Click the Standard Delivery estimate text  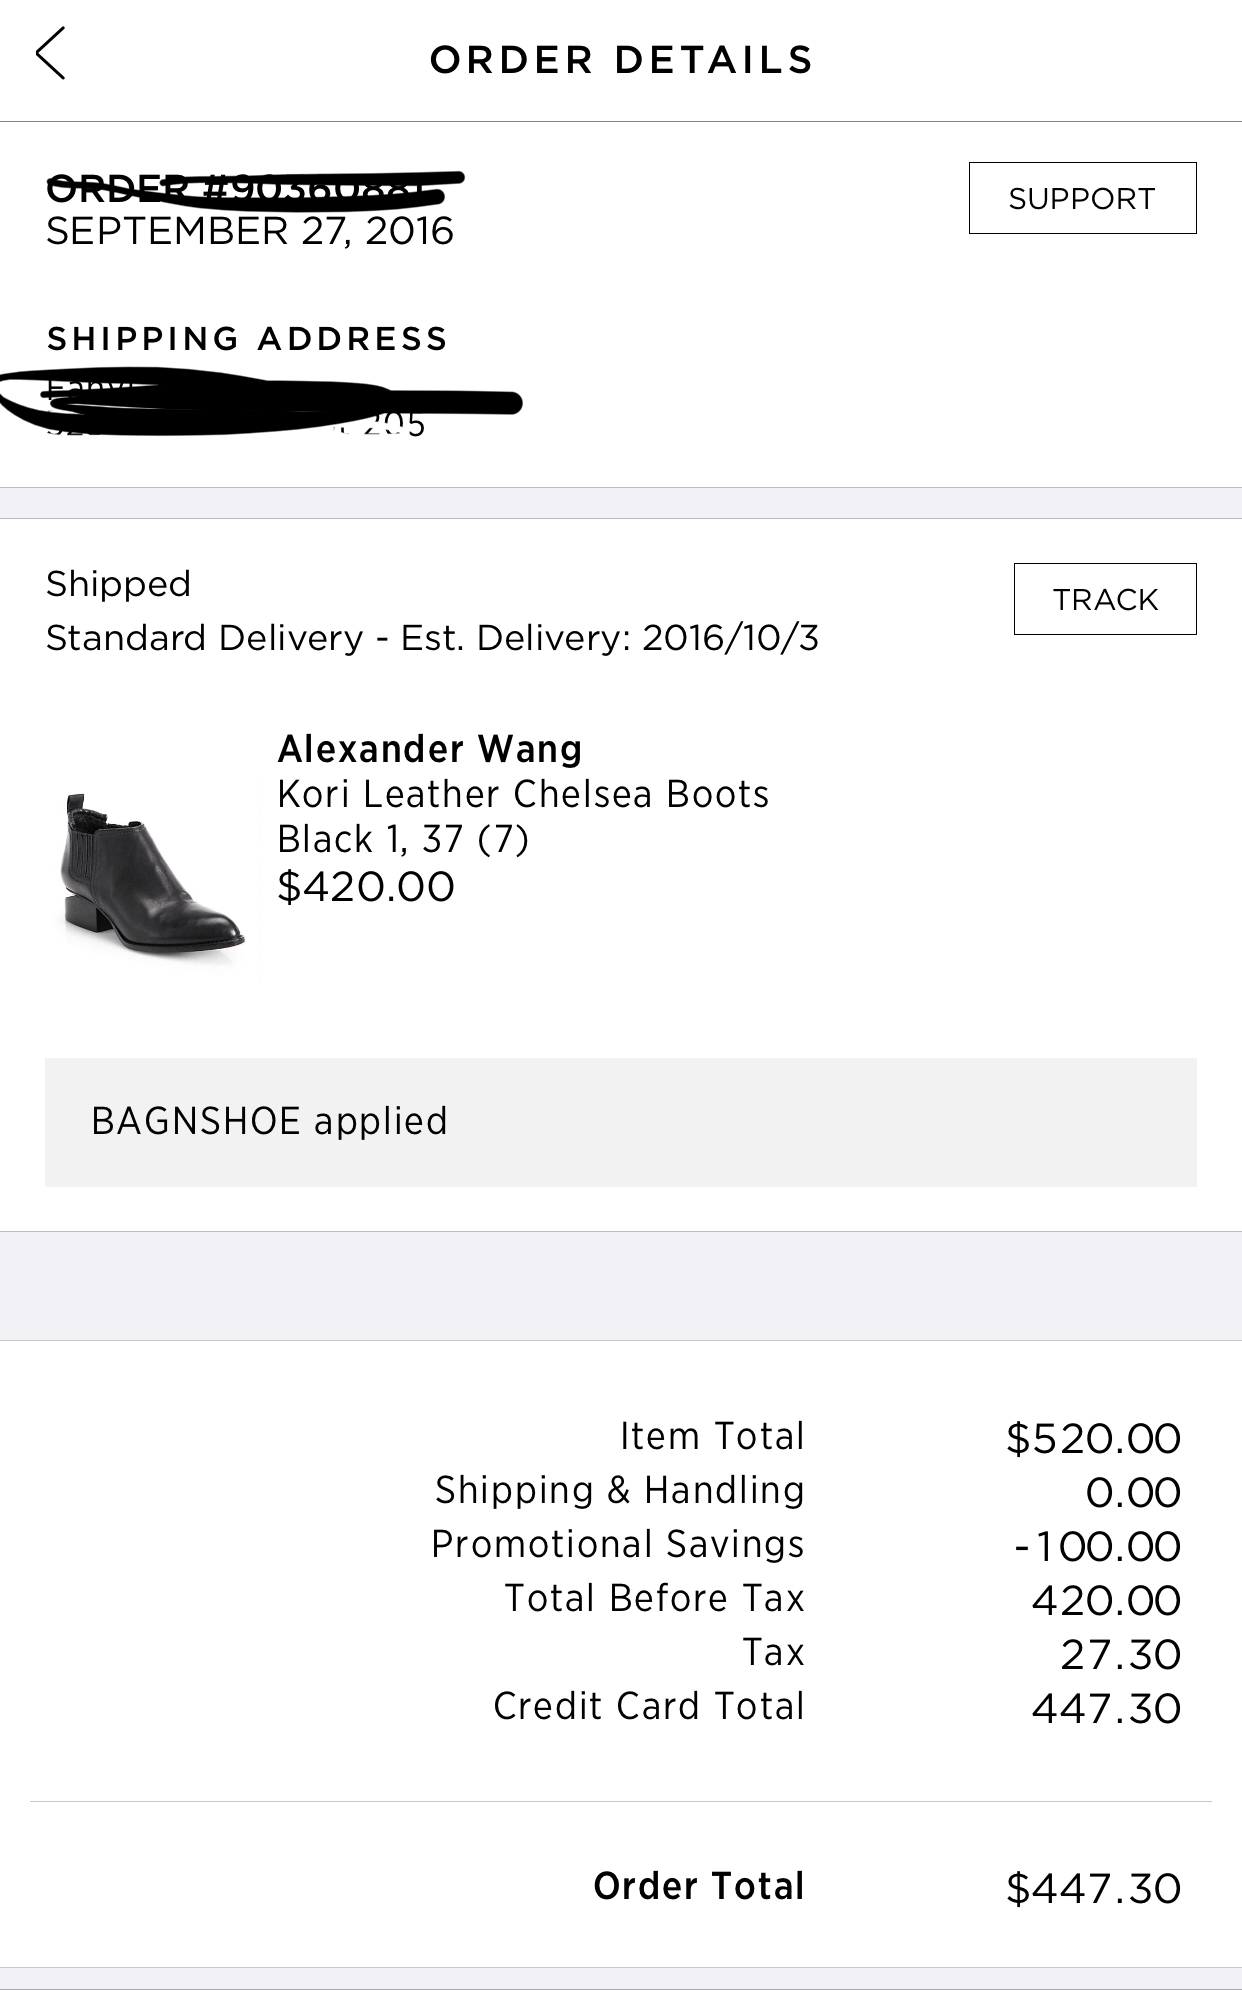(x=432, y=638)
